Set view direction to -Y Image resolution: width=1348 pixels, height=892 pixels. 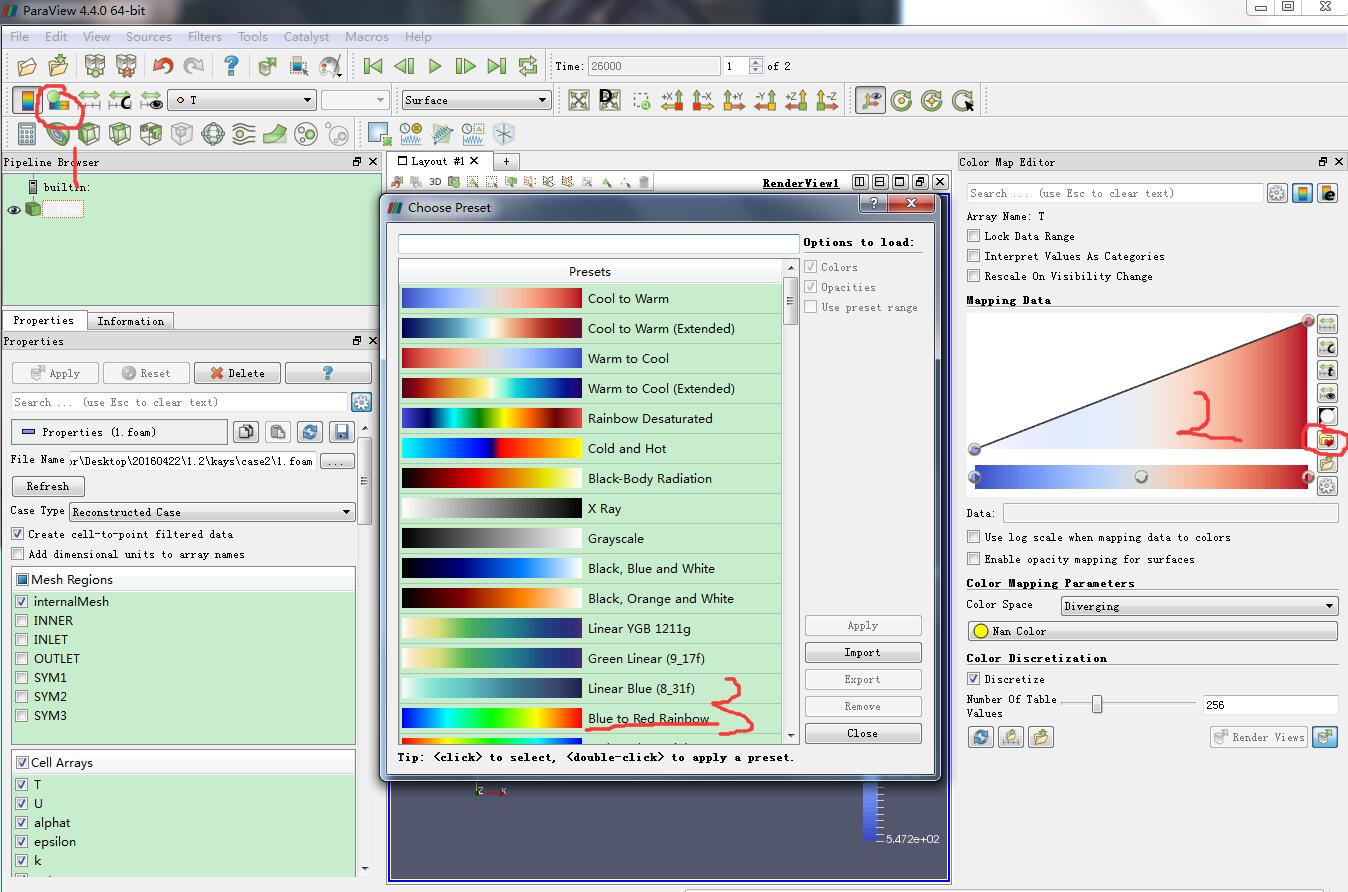765,100
